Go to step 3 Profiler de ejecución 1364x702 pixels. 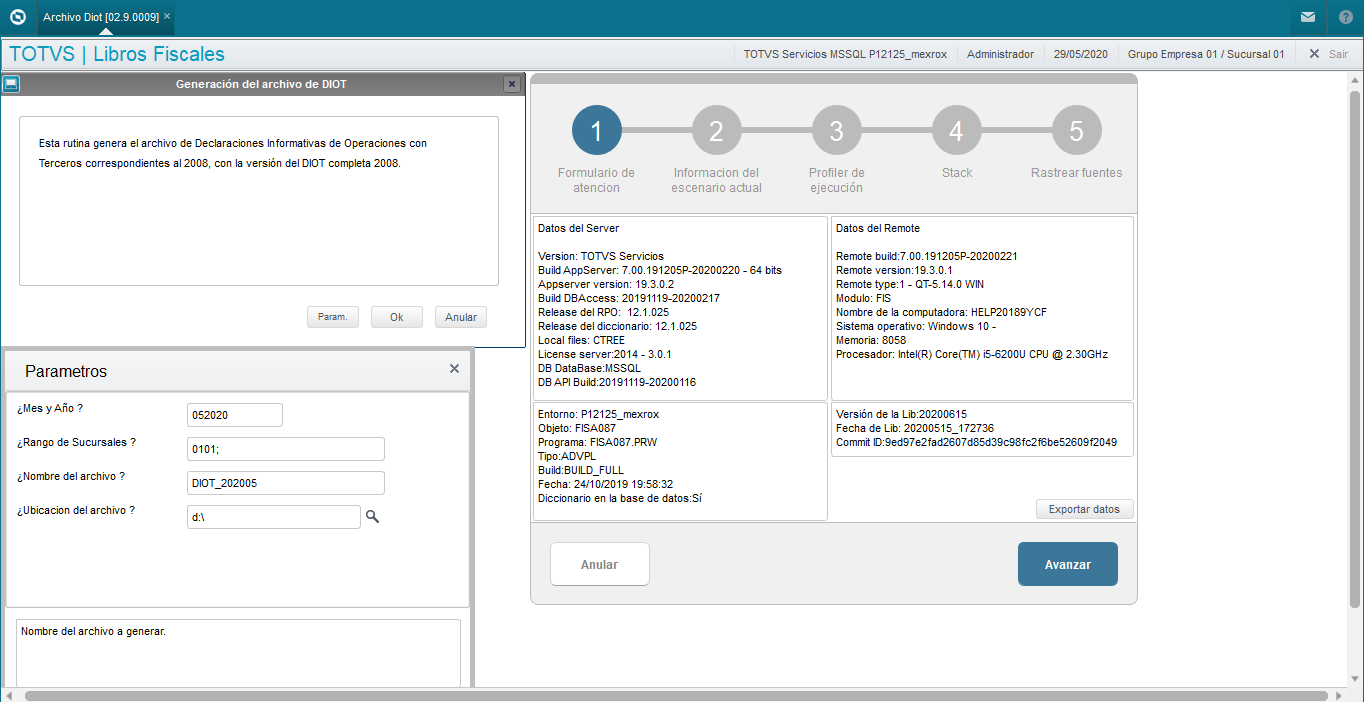(837, 131)
